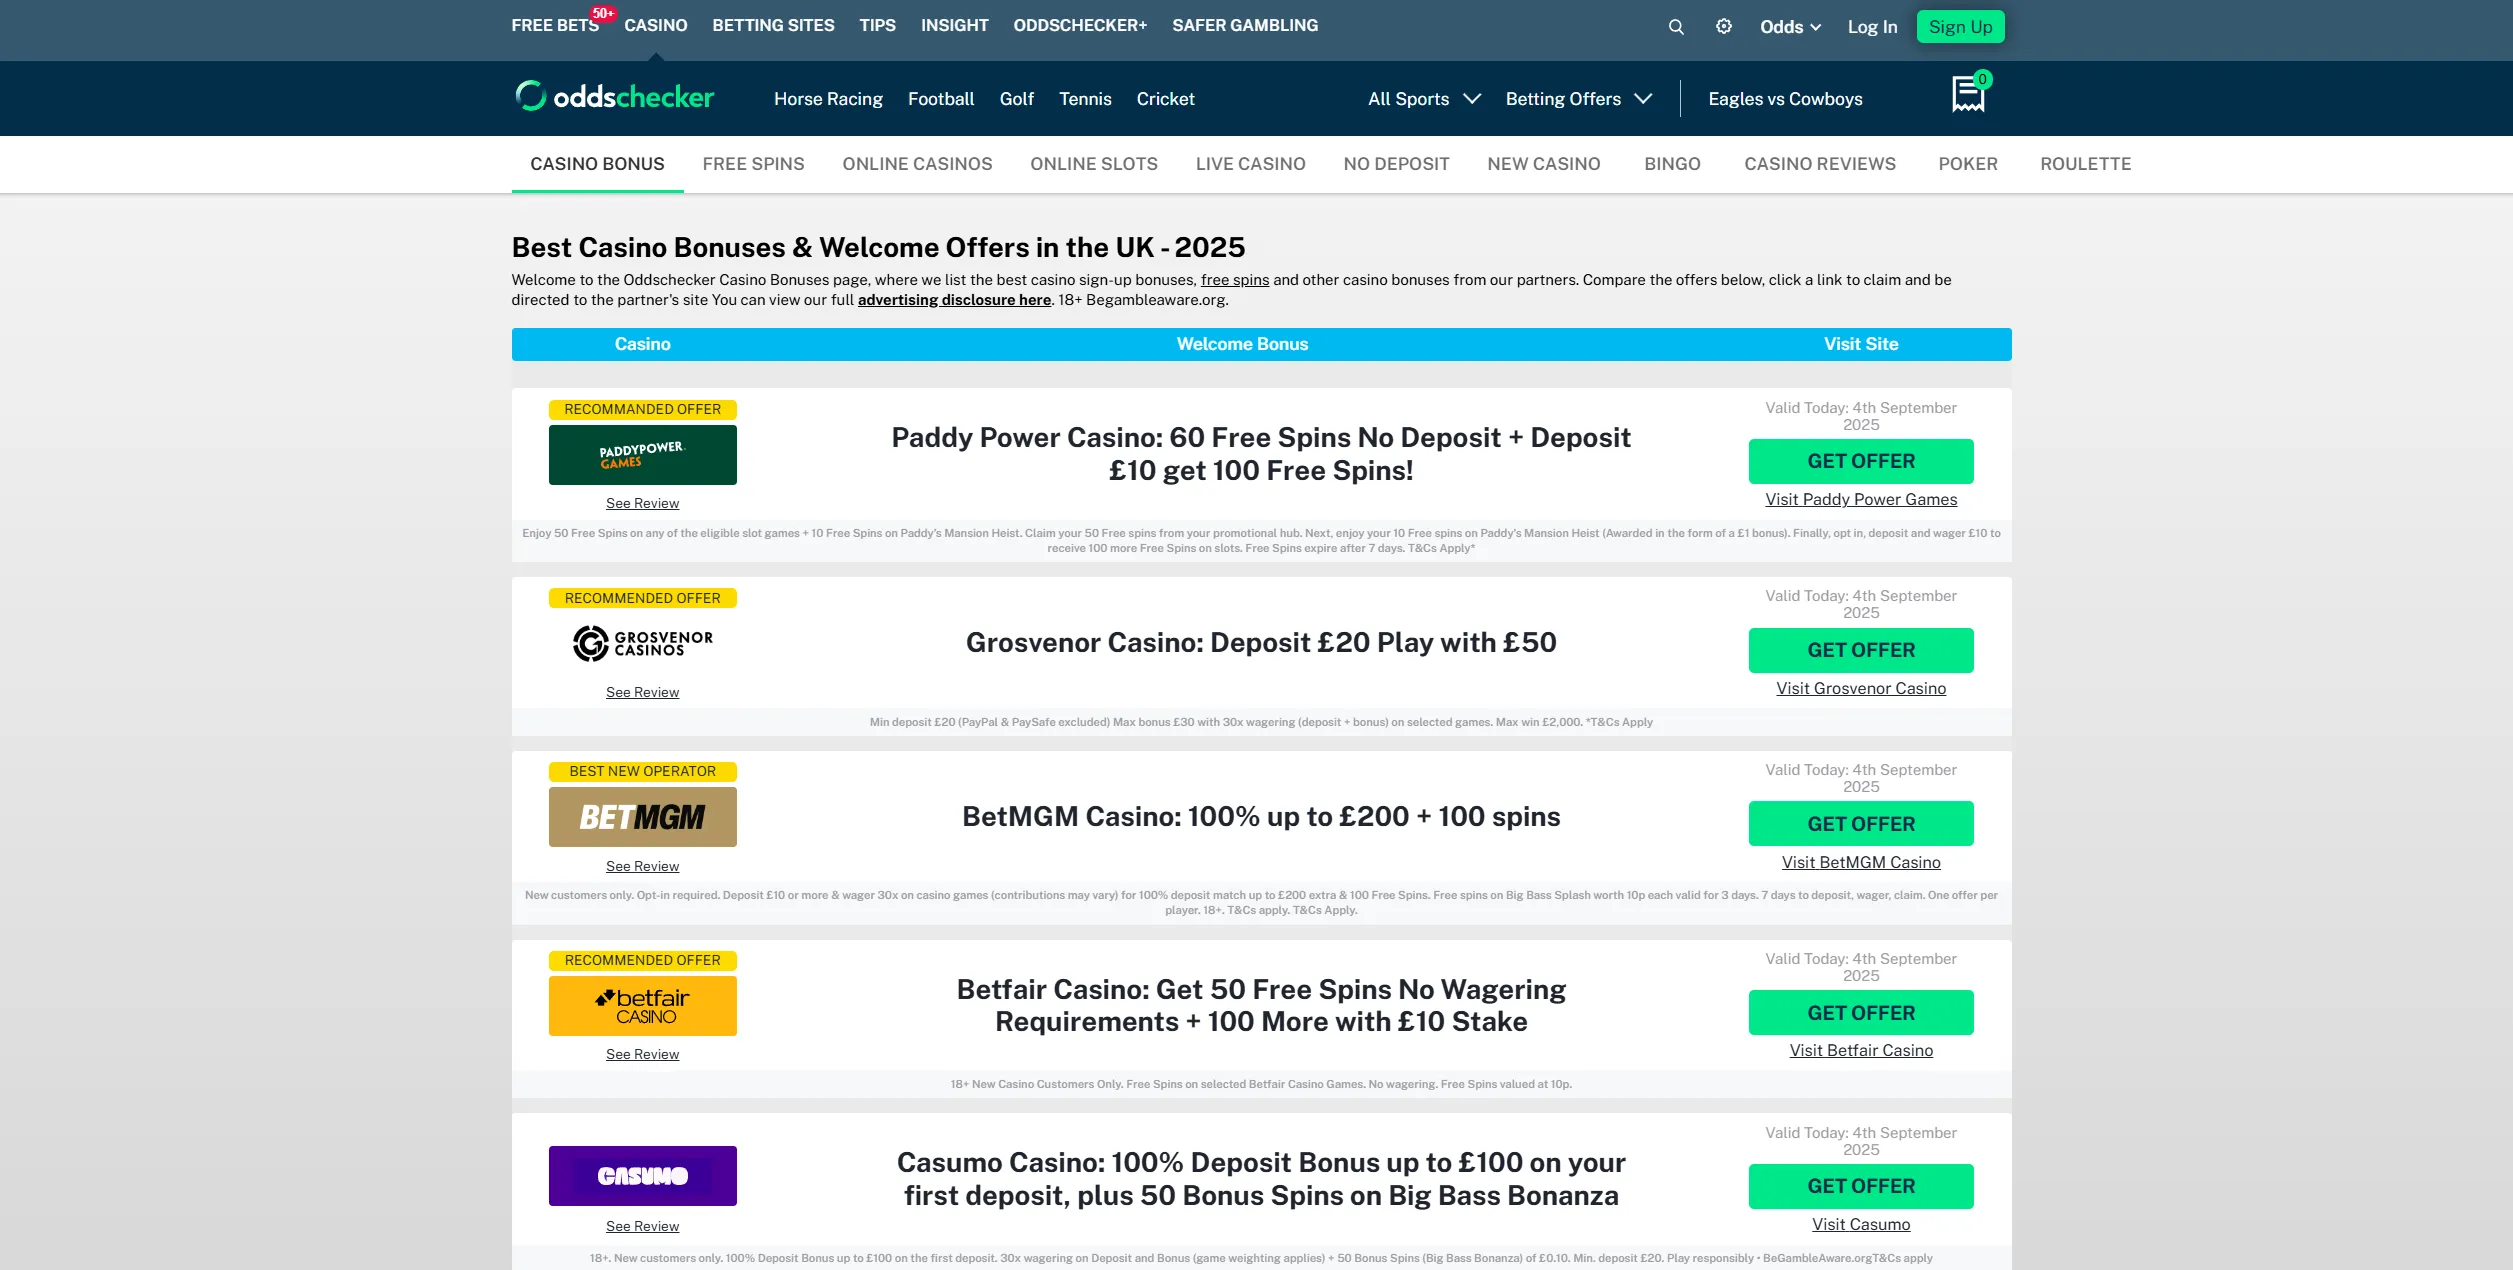
Task: Click Visit Casumo link
Action: (x=1861, y=1224)
